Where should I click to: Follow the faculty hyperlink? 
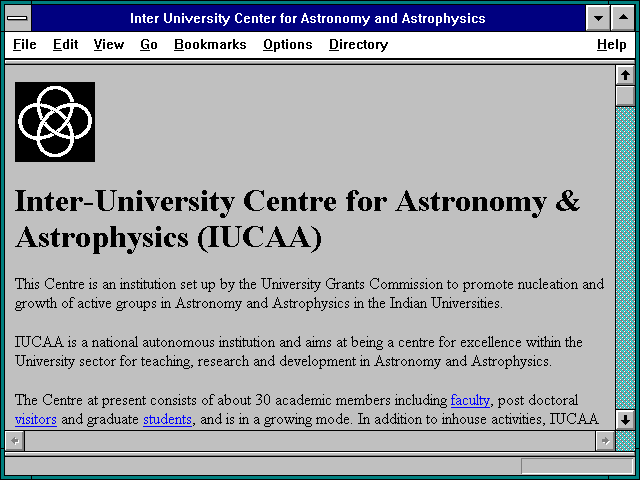pyautogui.click(x=470, y=400)
